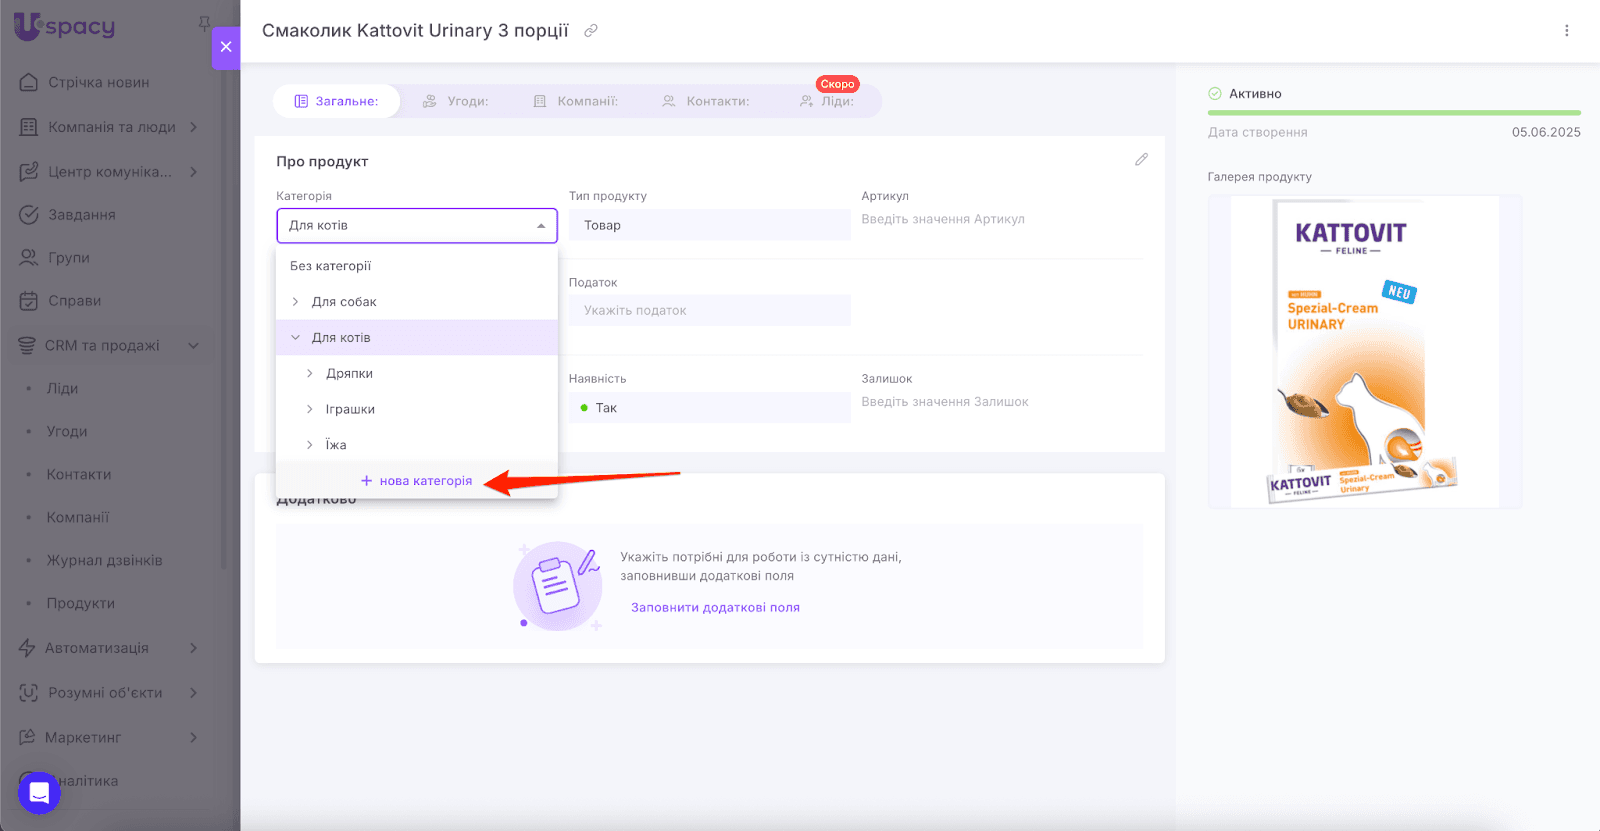Click the green Активно progress bar
1600x831 pixels.
pos(1394,113)
